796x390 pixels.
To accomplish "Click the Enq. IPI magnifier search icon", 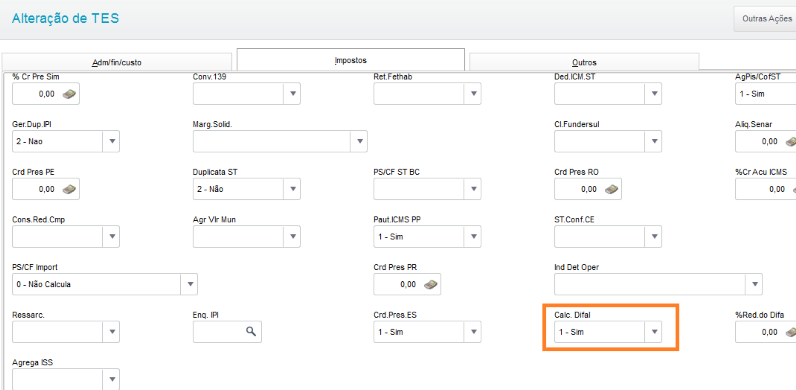I will [x=251, y=332].
